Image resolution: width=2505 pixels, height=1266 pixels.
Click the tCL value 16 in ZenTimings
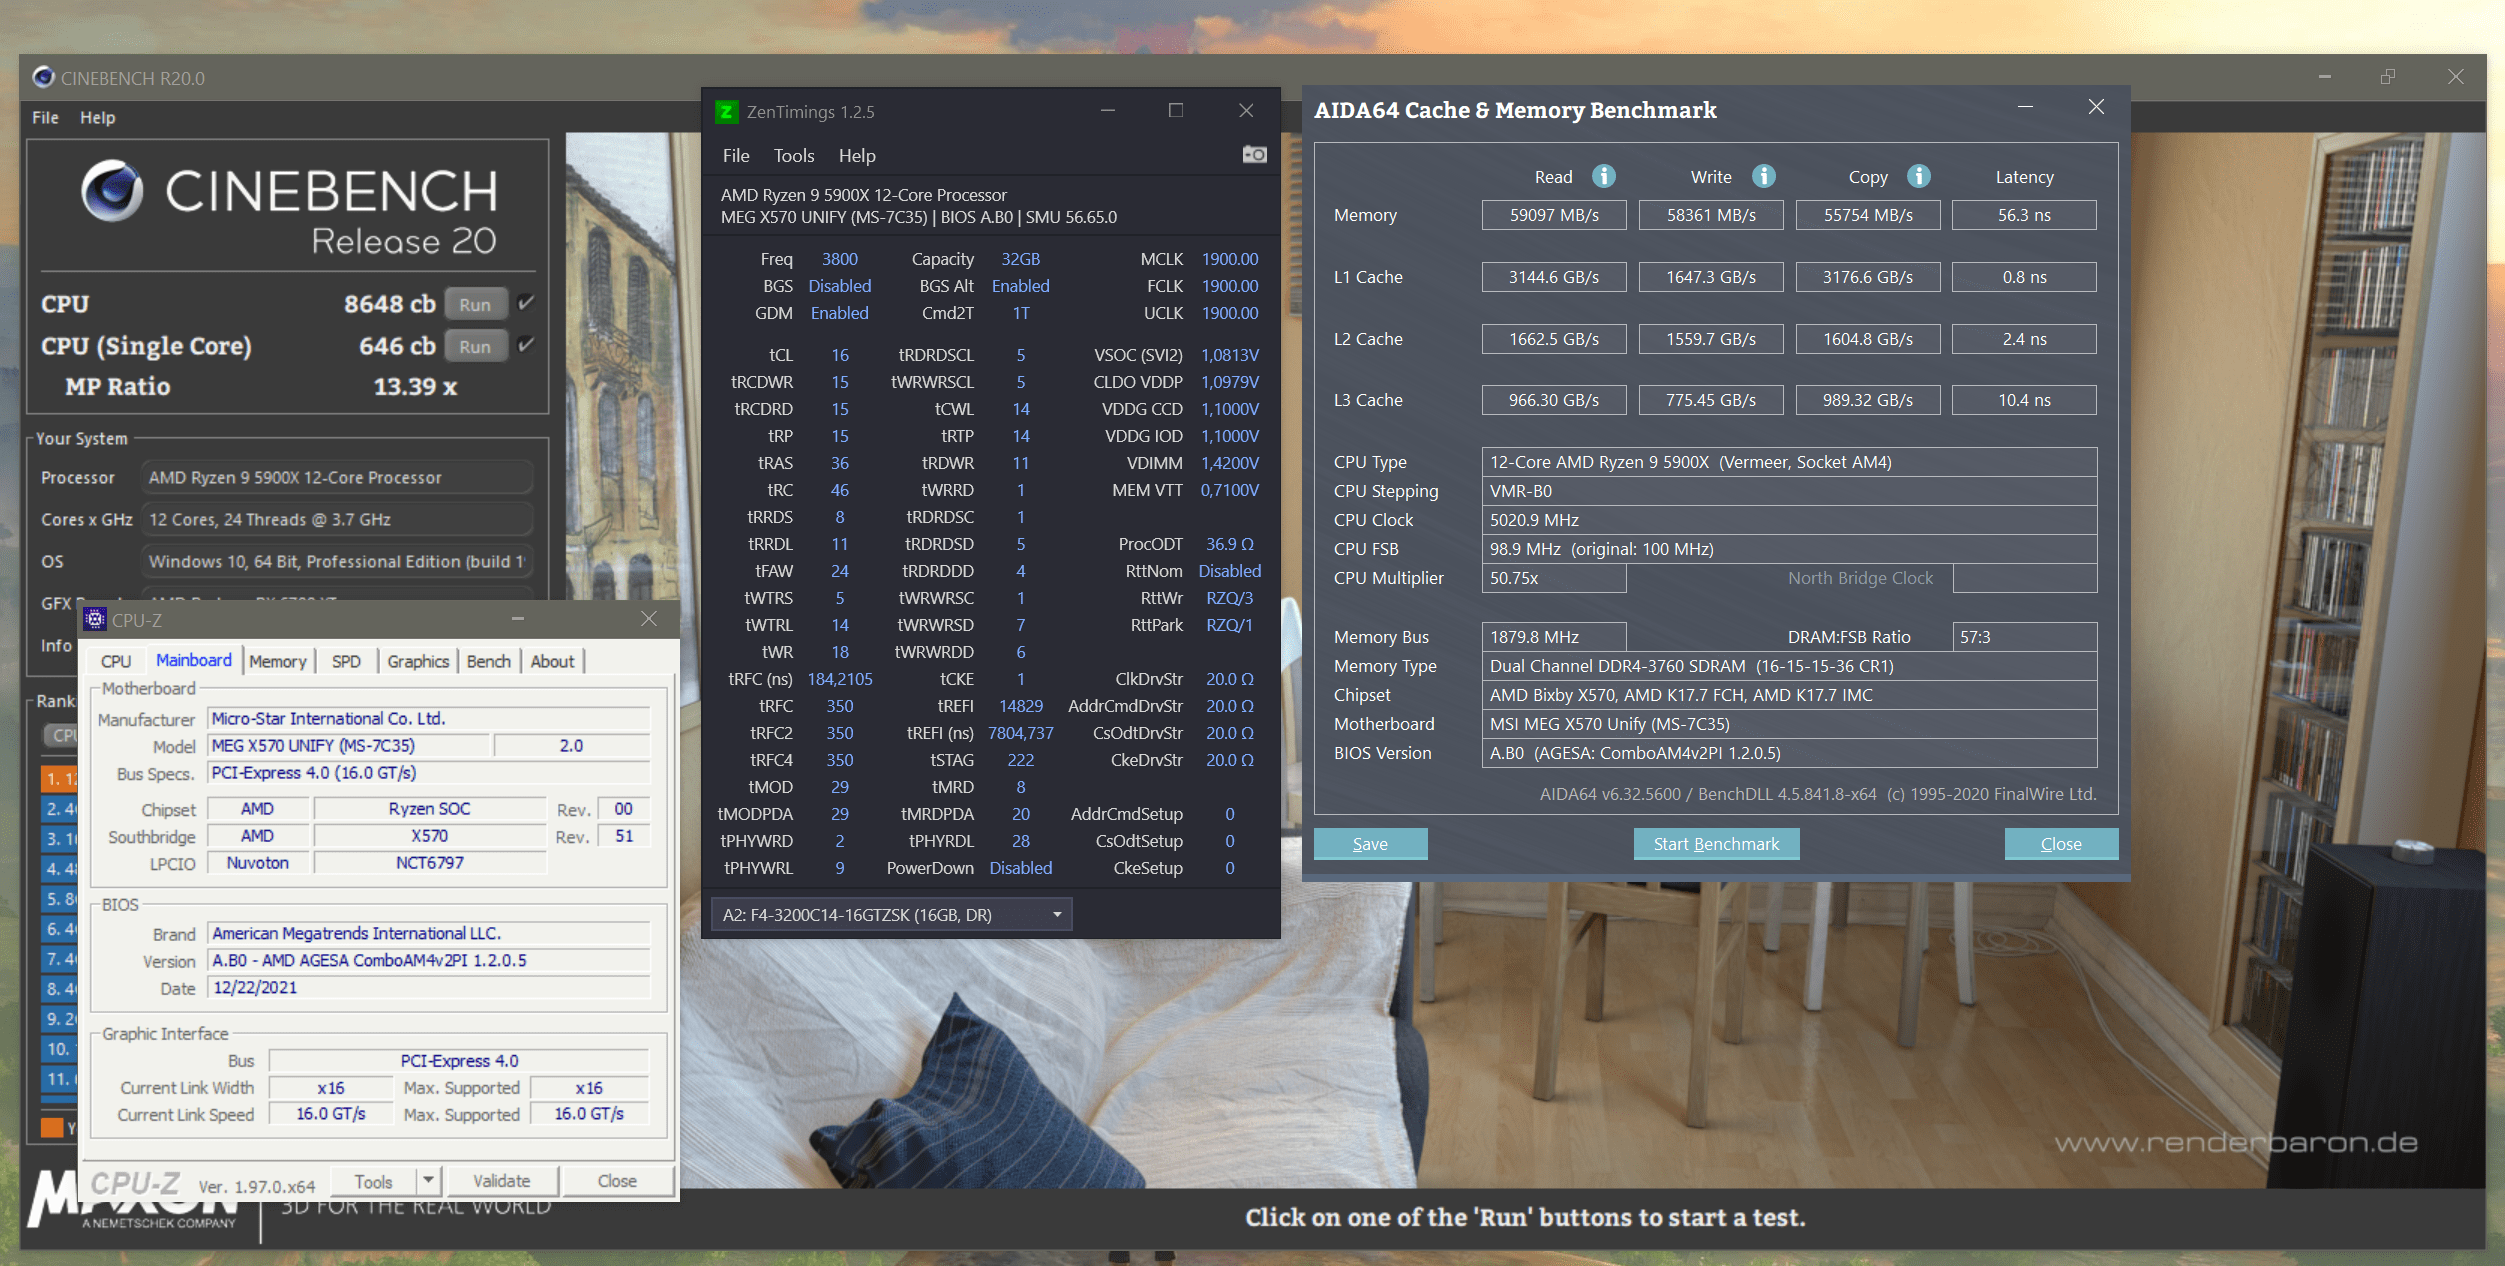click(840, 355)
